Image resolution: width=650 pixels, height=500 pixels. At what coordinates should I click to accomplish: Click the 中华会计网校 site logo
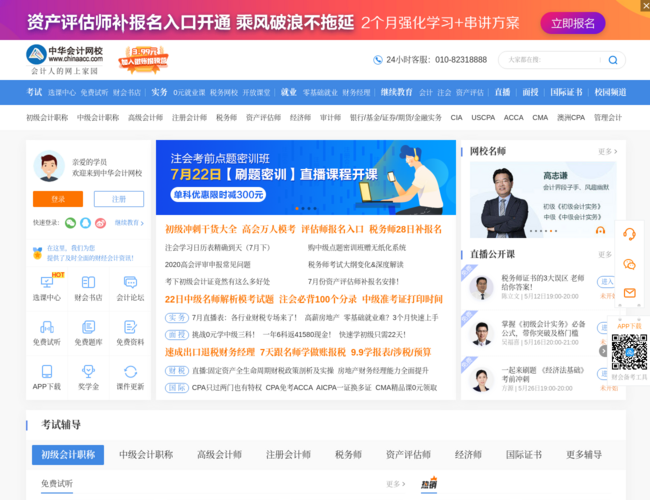[x=65, y=59]
